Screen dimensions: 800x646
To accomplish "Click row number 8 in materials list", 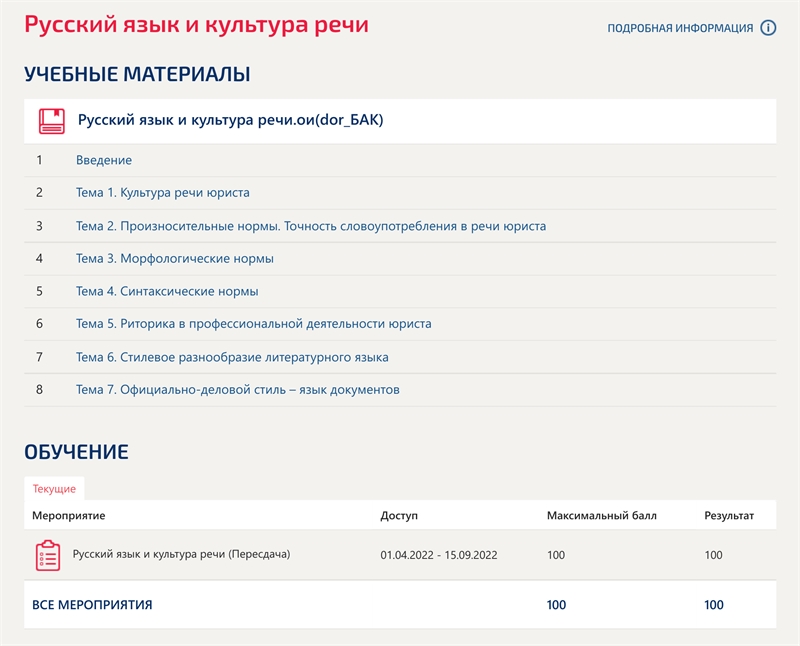I will pos(39,390).
